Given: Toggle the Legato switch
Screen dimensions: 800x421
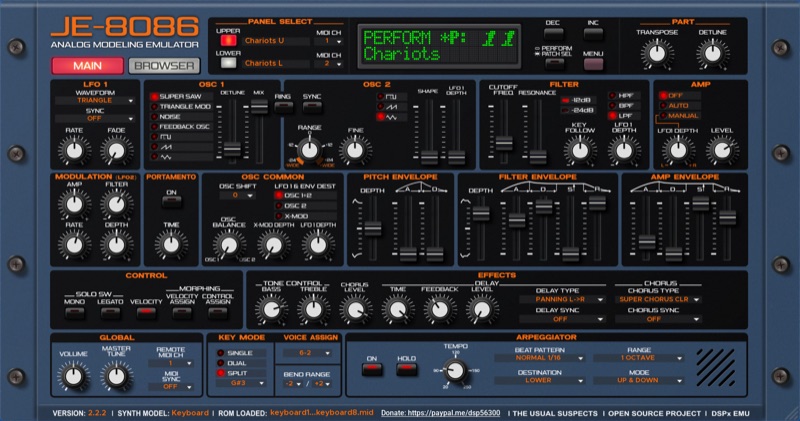Looking at the screenshot, I should click(110, 313).
